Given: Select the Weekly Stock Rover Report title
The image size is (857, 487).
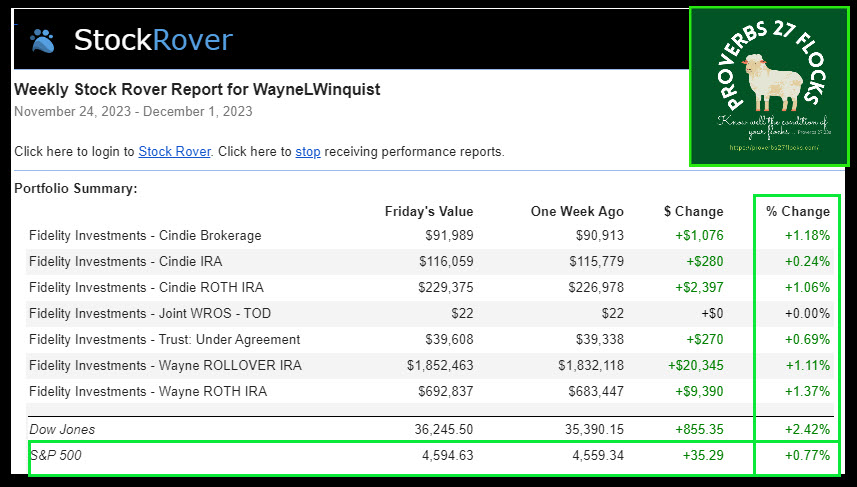Looking at the screenshot, I should point(197,90).
